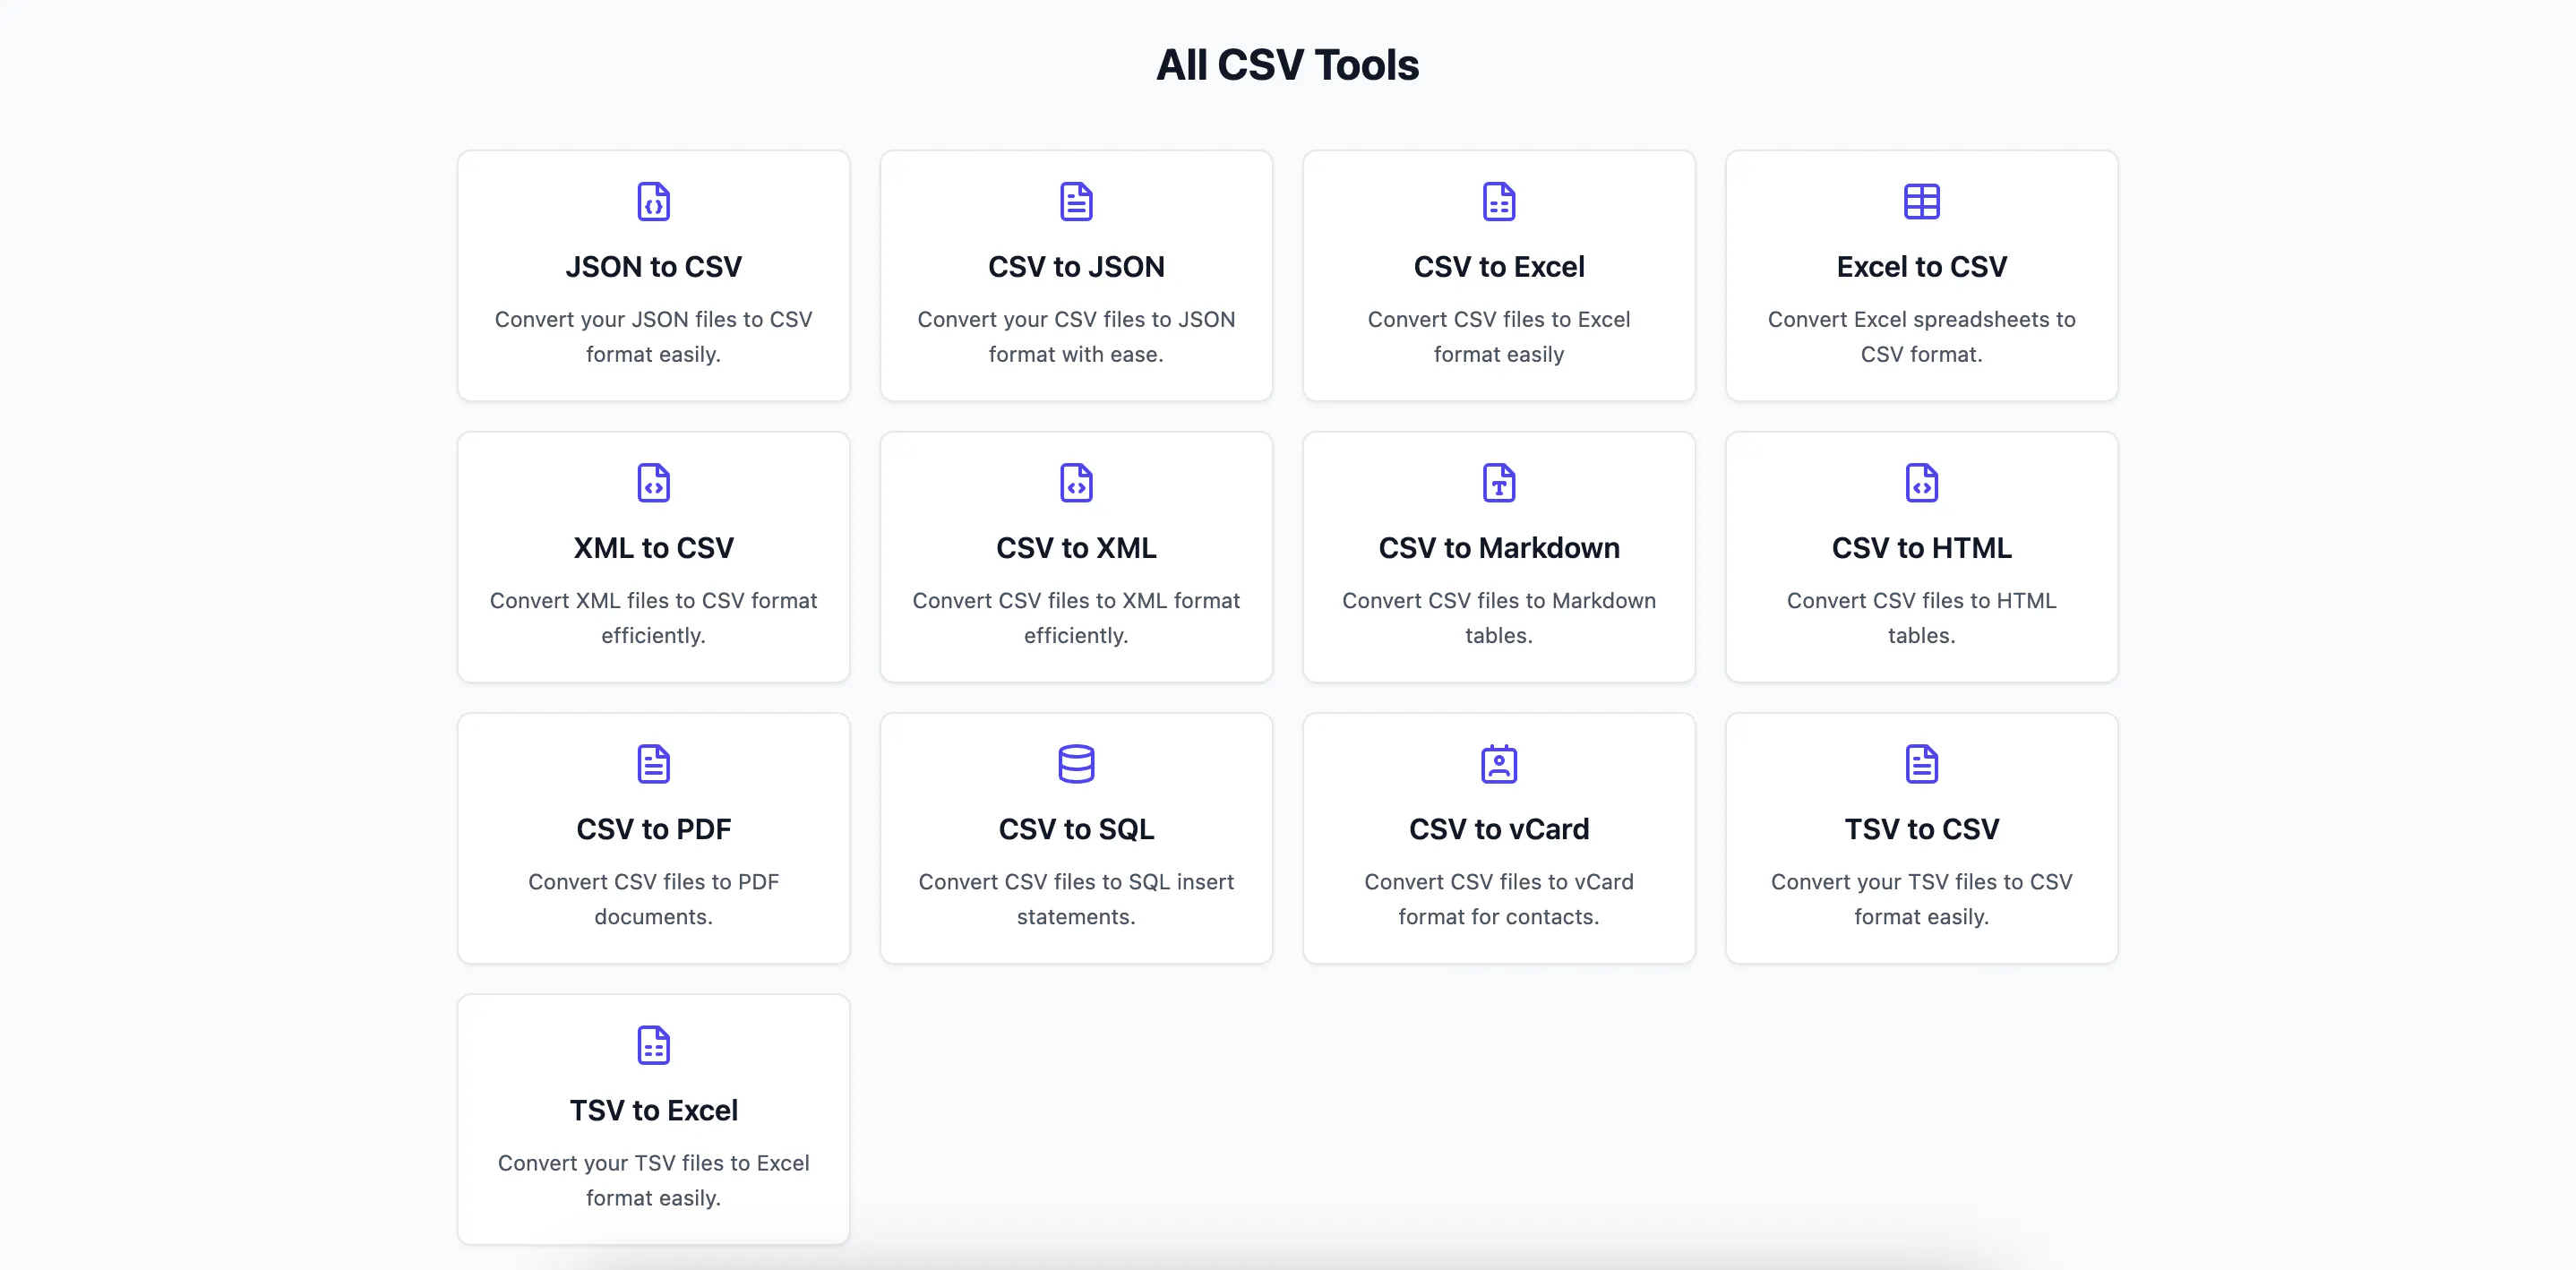2576x1270 pixels.
Task: Open the CSV to SQL tool title
Action: pyautogui.click(x=1076, y=829)
